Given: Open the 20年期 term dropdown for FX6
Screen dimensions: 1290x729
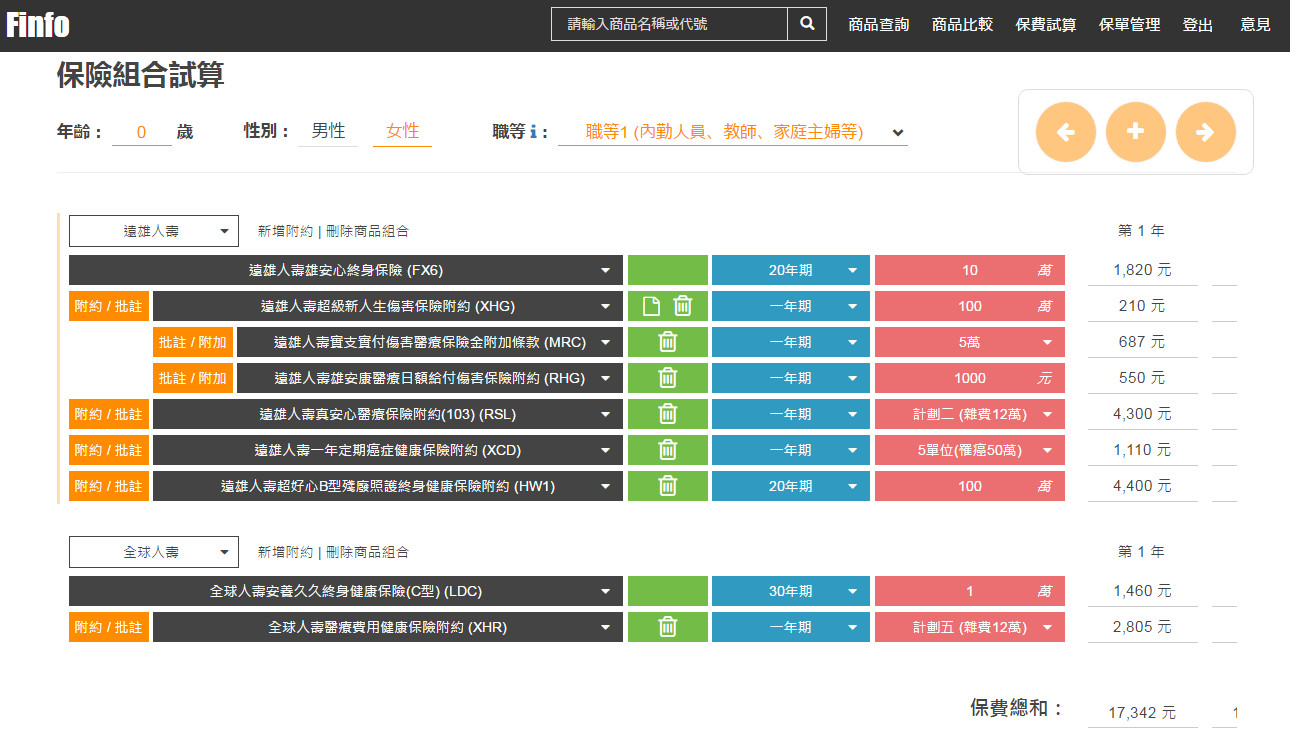Looking at the screenshot, I should point(791,270).
